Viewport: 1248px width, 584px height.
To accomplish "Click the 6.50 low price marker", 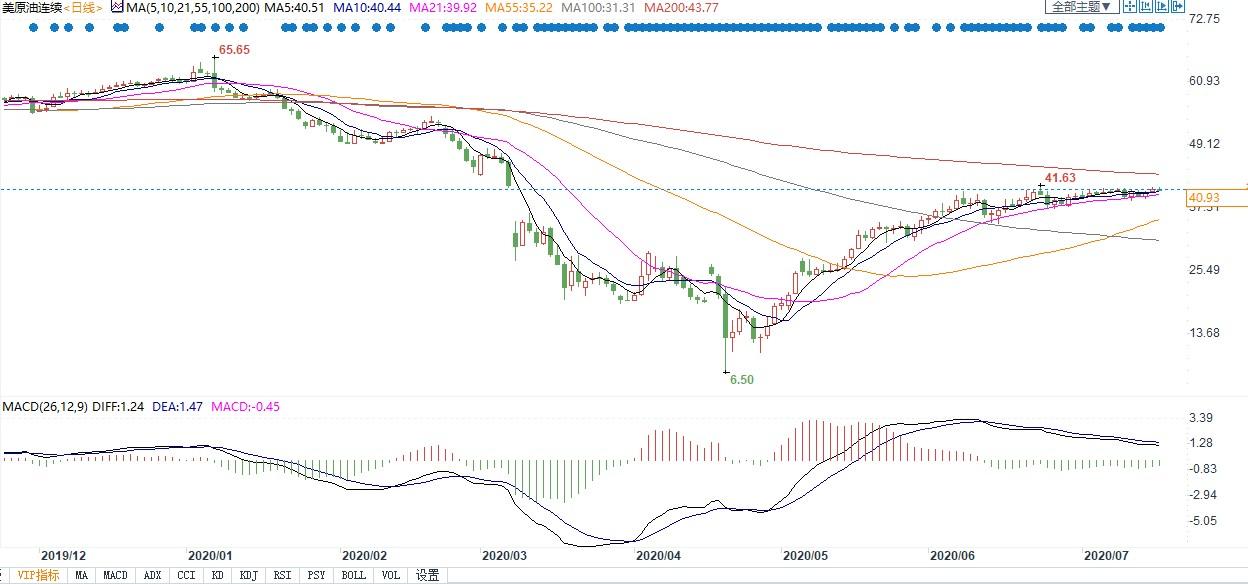I will click(x=741, y=380).
